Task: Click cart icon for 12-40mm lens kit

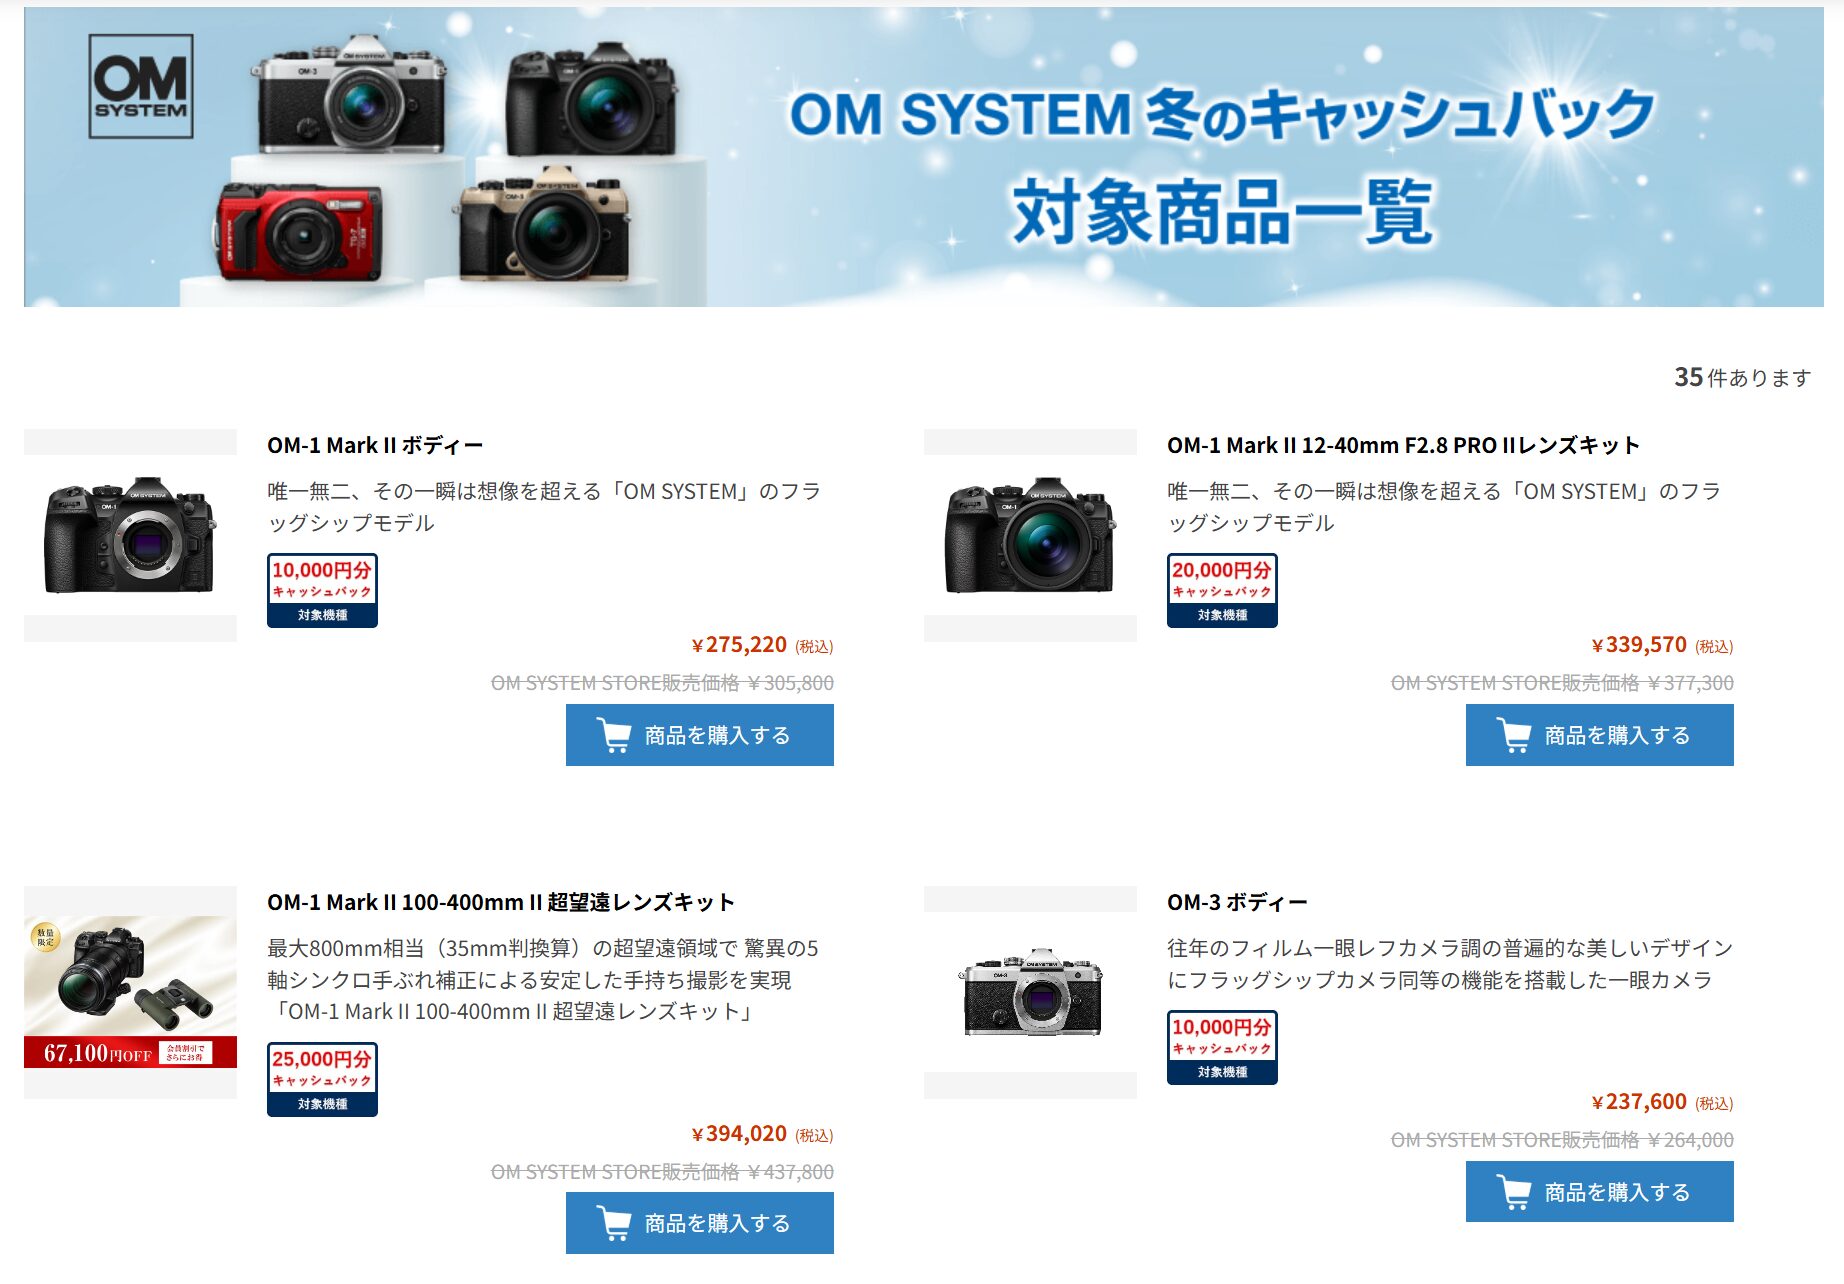Action: pyautogui.click(x=1514, y=735)
